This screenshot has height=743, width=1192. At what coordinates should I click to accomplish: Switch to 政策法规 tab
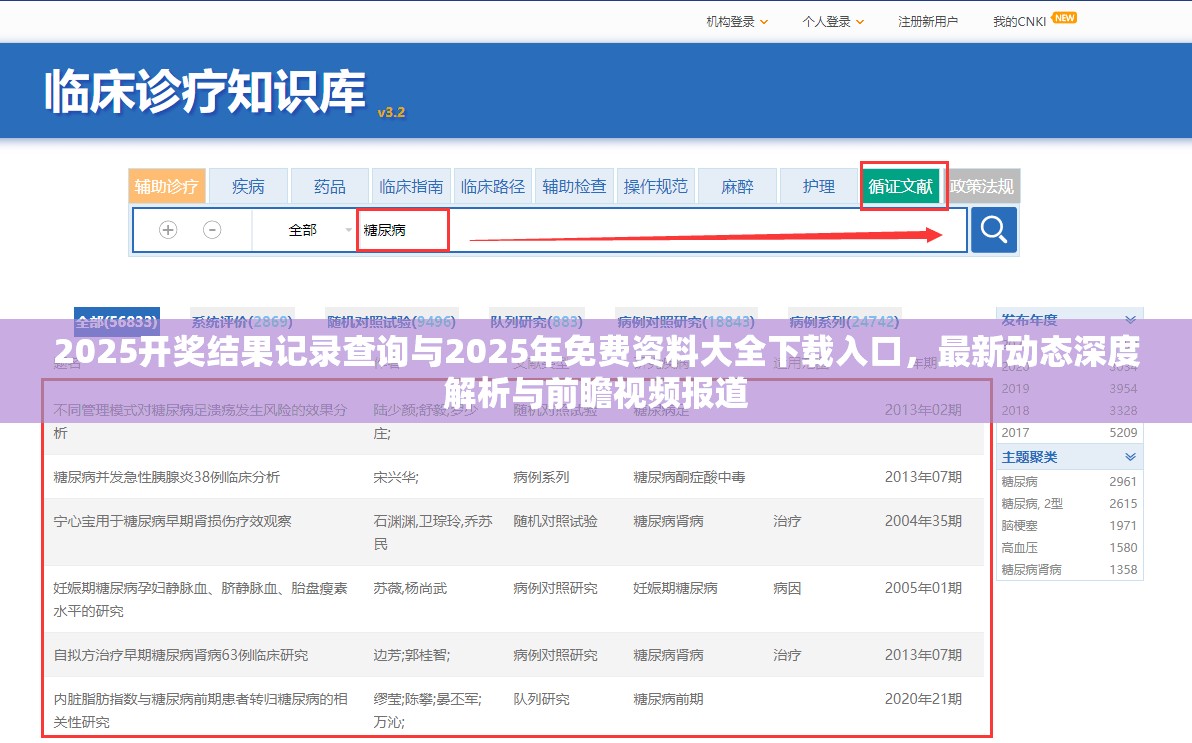pos(982,186)
